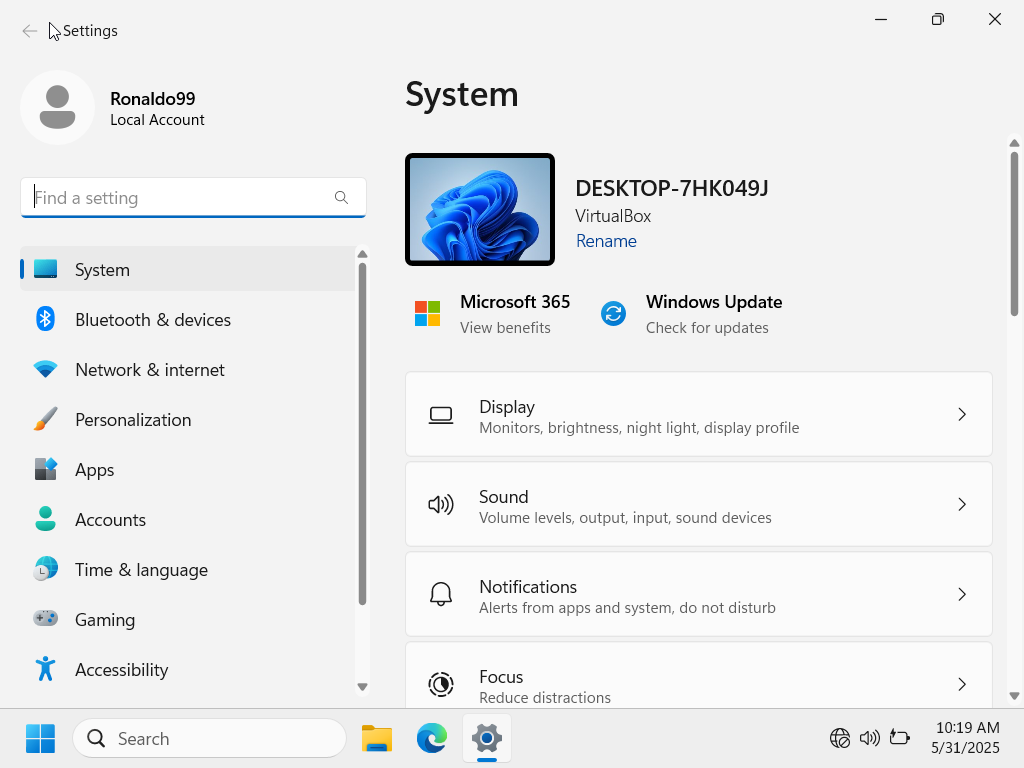Image resolution: width=1024 pixels, height=768 pixels.
Task: Open the Display settings card
Action: 699,414
